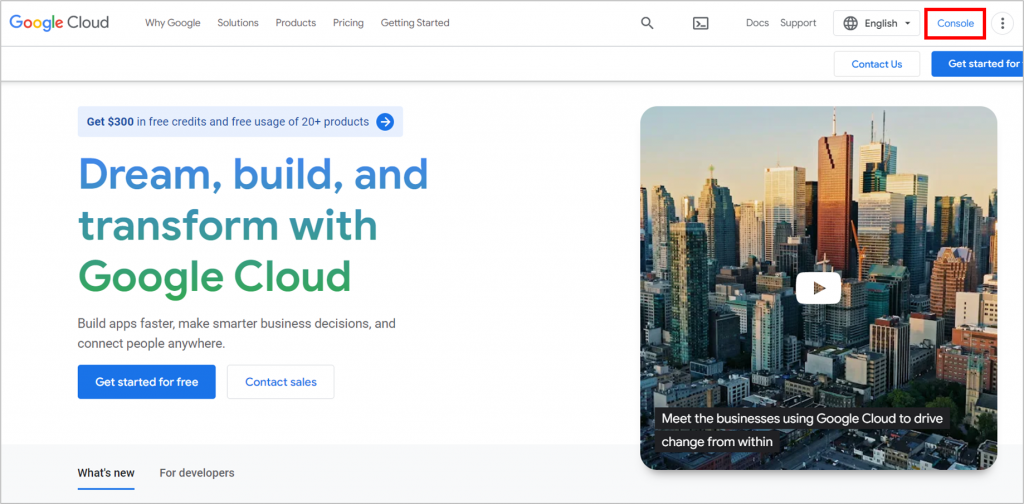Open the Products menu

tap(296, 23)
